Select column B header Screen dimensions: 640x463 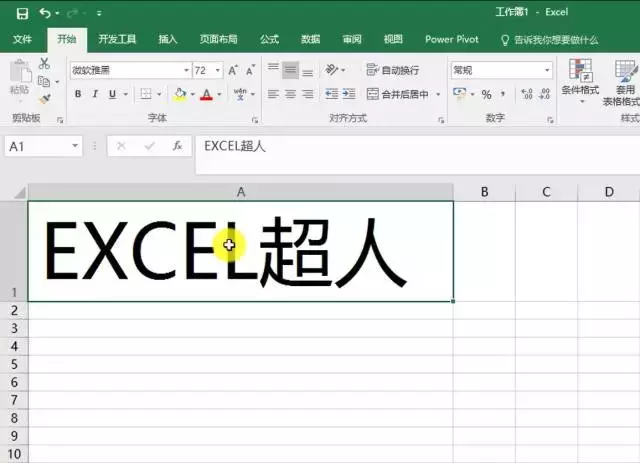484,192
